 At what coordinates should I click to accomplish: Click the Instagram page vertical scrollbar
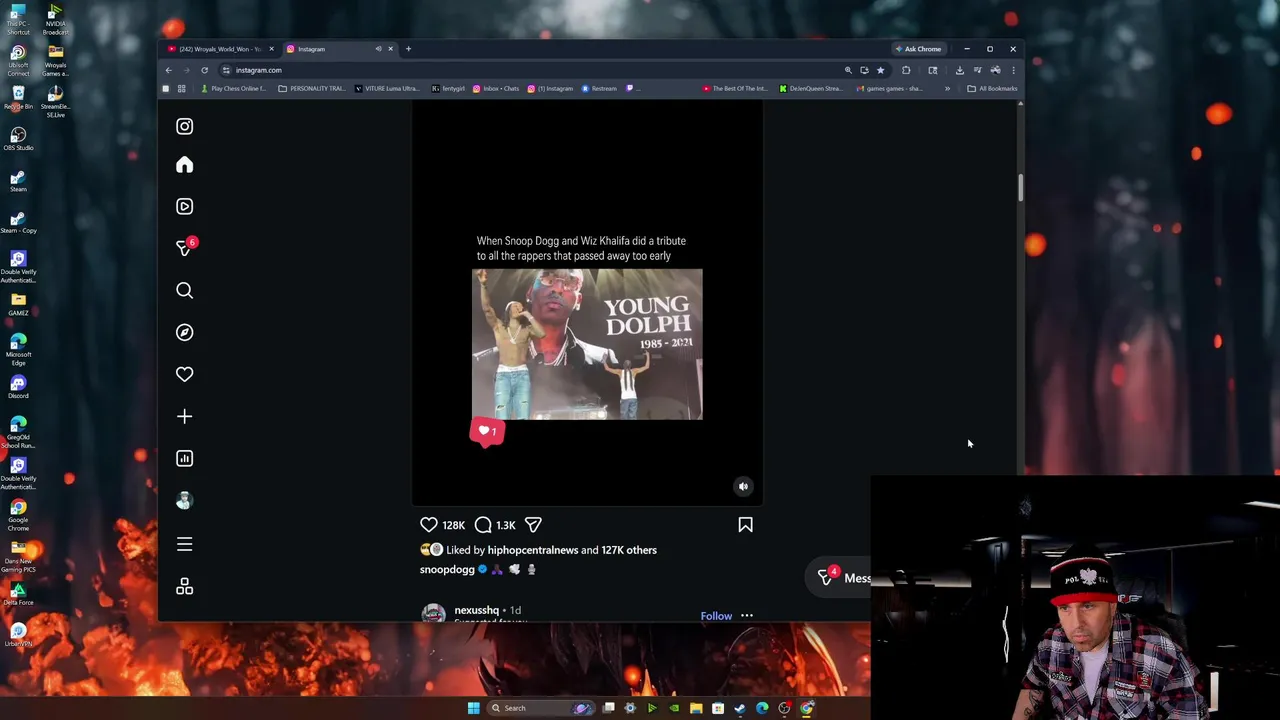tap(1020, 188)
